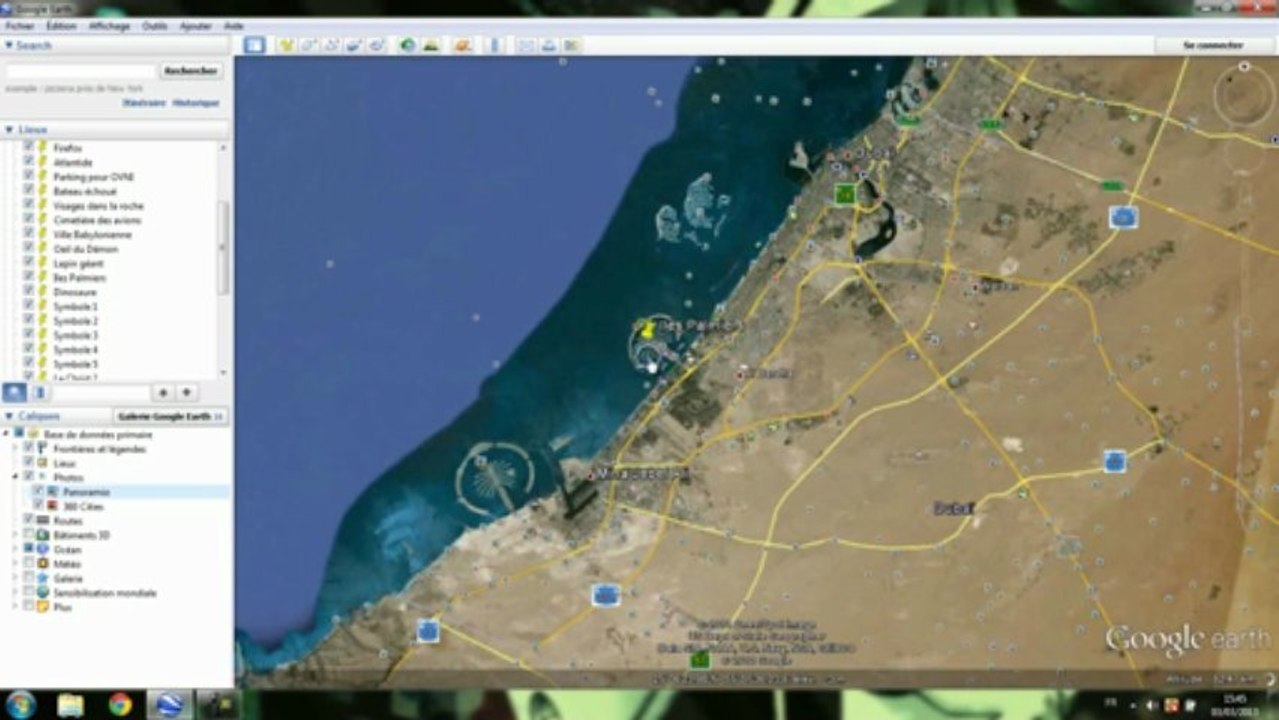Click the Historique link

196,103
